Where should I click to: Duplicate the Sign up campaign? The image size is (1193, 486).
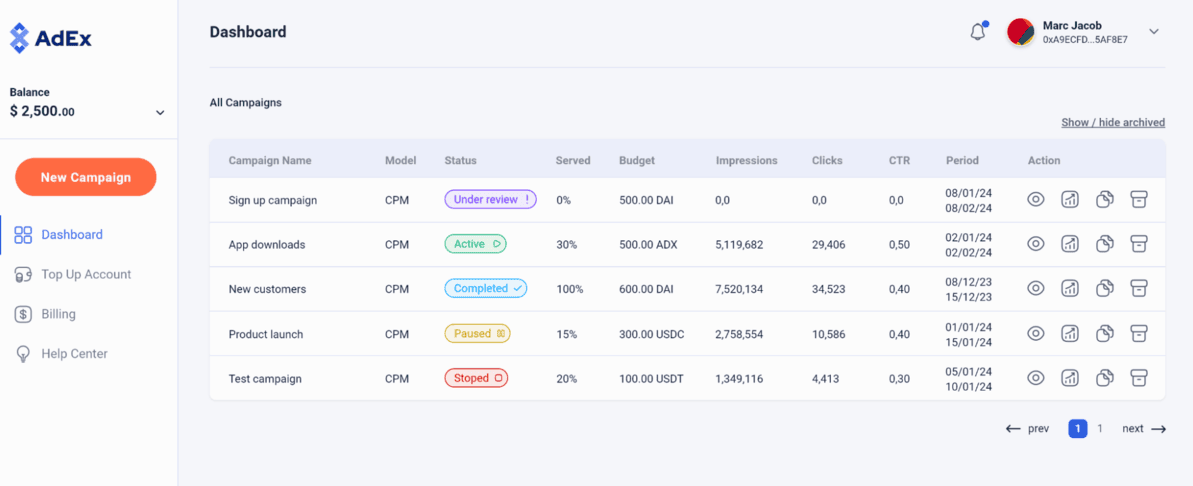click(x=1104, y=200)
